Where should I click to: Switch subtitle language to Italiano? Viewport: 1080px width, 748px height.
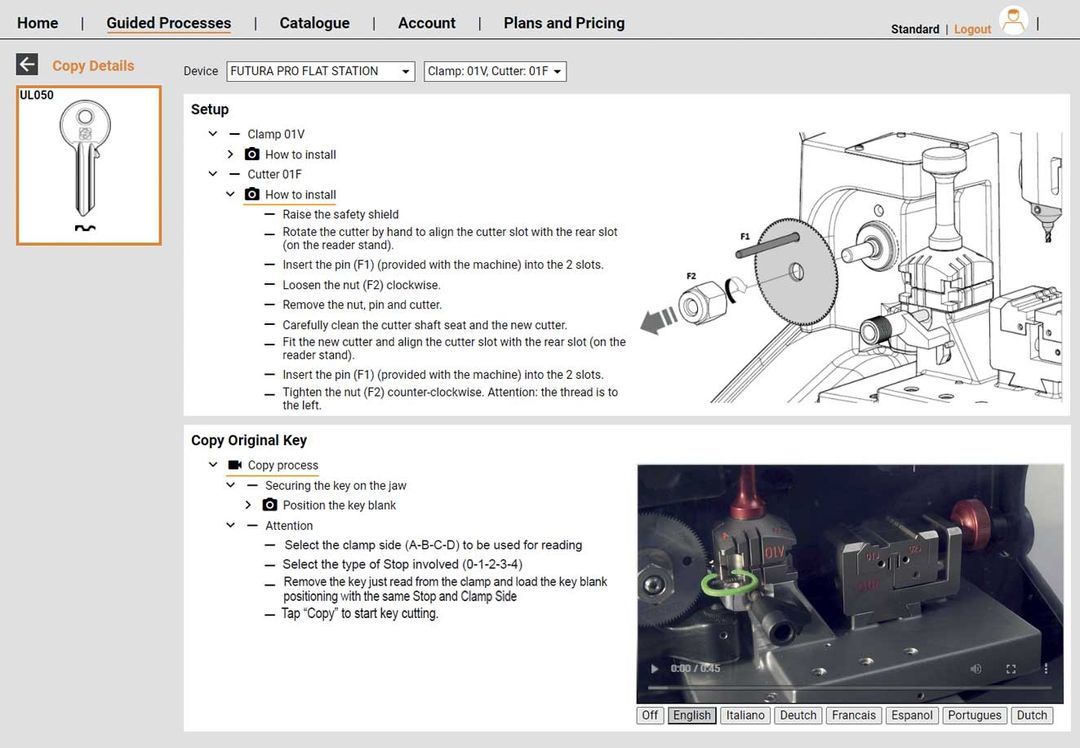[744, 715]
